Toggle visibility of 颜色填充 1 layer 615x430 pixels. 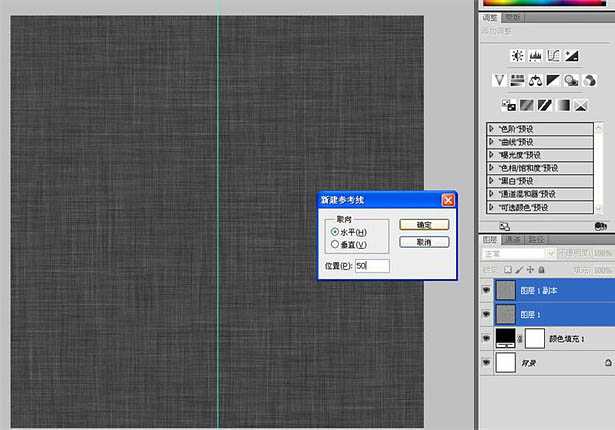486,338
